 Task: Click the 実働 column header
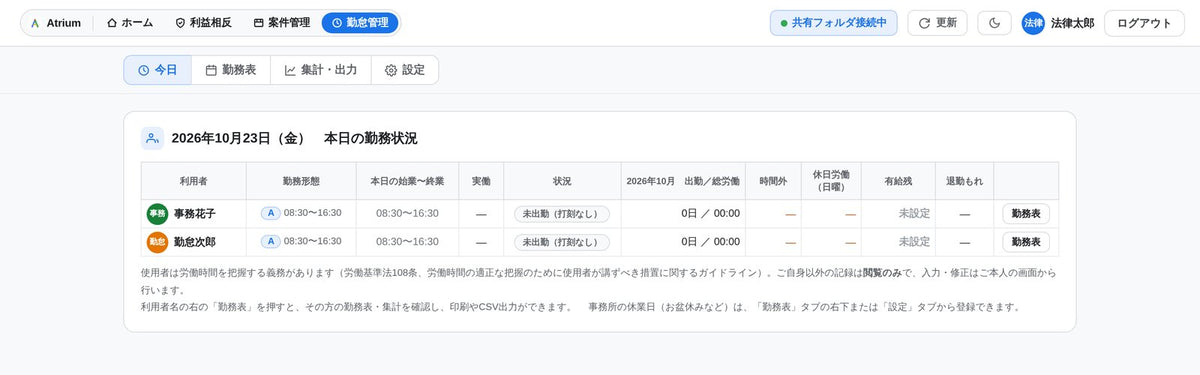point(481,181)
